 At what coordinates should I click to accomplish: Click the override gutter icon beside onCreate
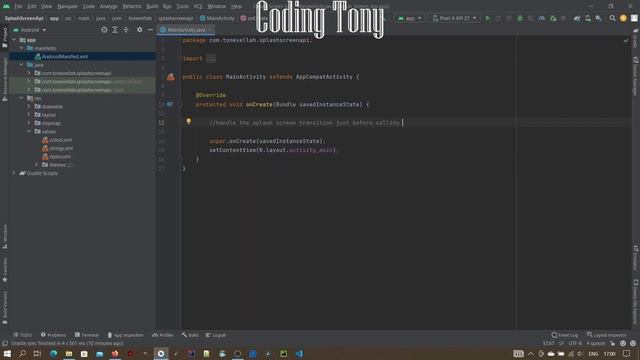pyautogui.click(x=170, y=104)
